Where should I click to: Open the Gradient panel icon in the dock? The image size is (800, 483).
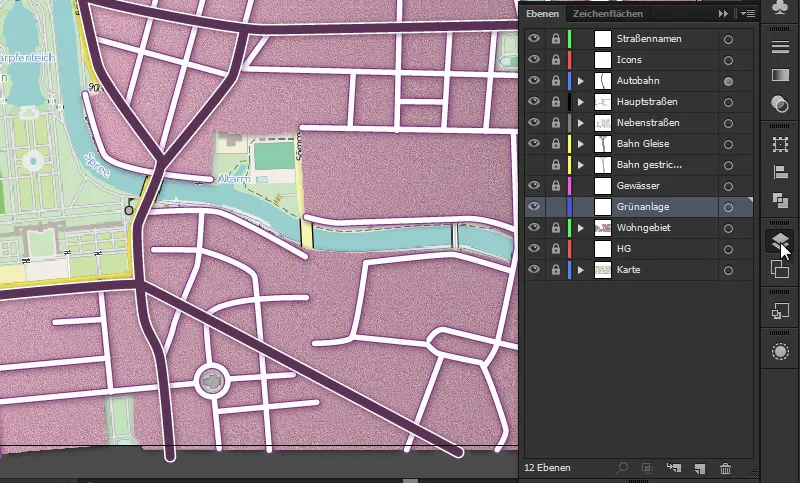pos(780,75)
